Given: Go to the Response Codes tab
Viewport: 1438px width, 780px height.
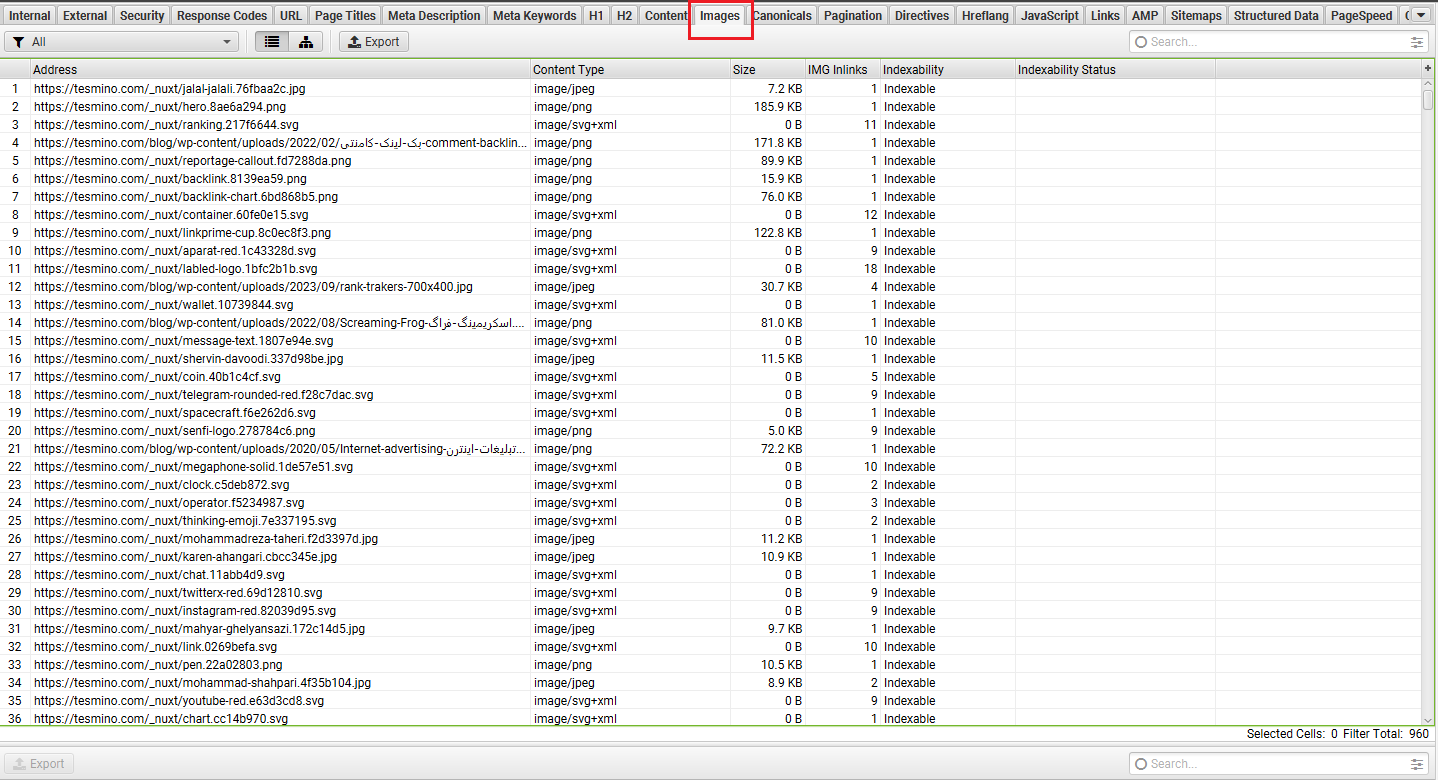Looking at the screenshot, I should click(x=222, y=15).
